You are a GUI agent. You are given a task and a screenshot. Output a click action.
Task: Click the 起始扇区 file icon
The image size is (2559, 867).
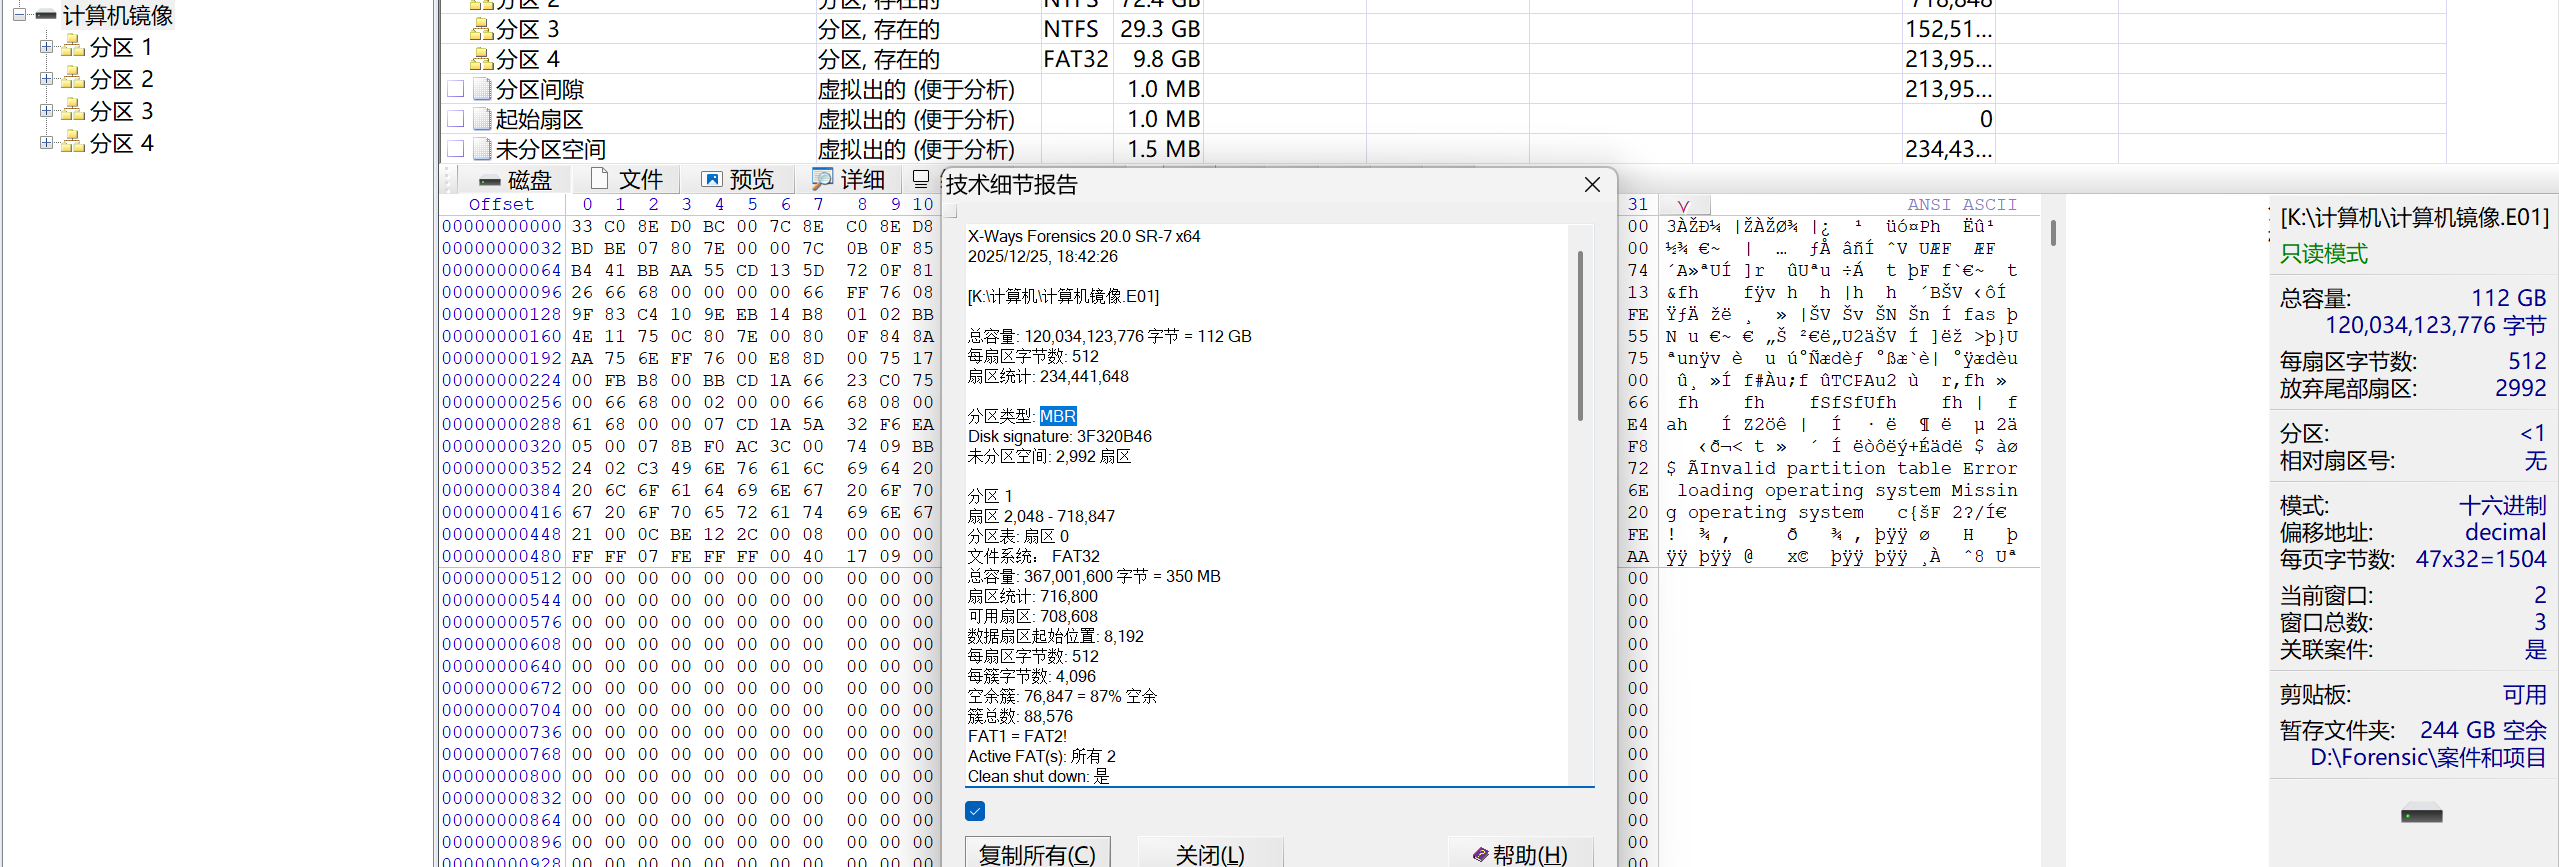tap(482, 119)
